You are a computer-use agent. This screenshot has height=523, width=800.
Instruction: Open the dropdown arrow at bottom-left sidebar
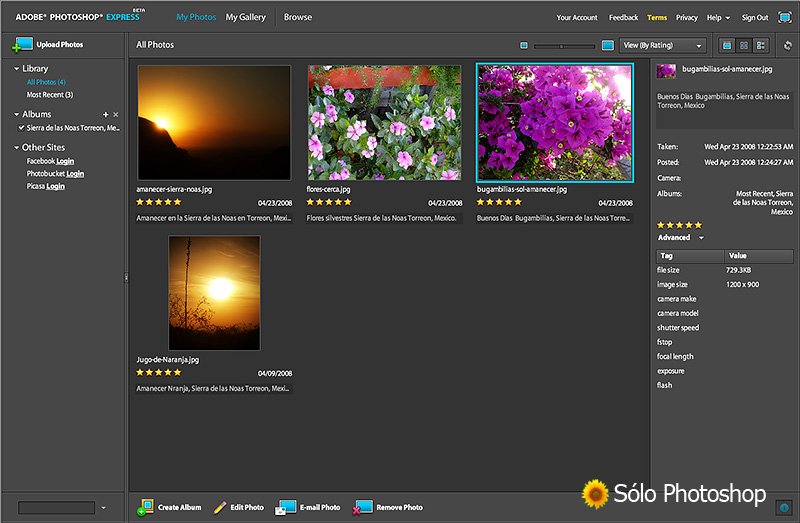[104, 508]
